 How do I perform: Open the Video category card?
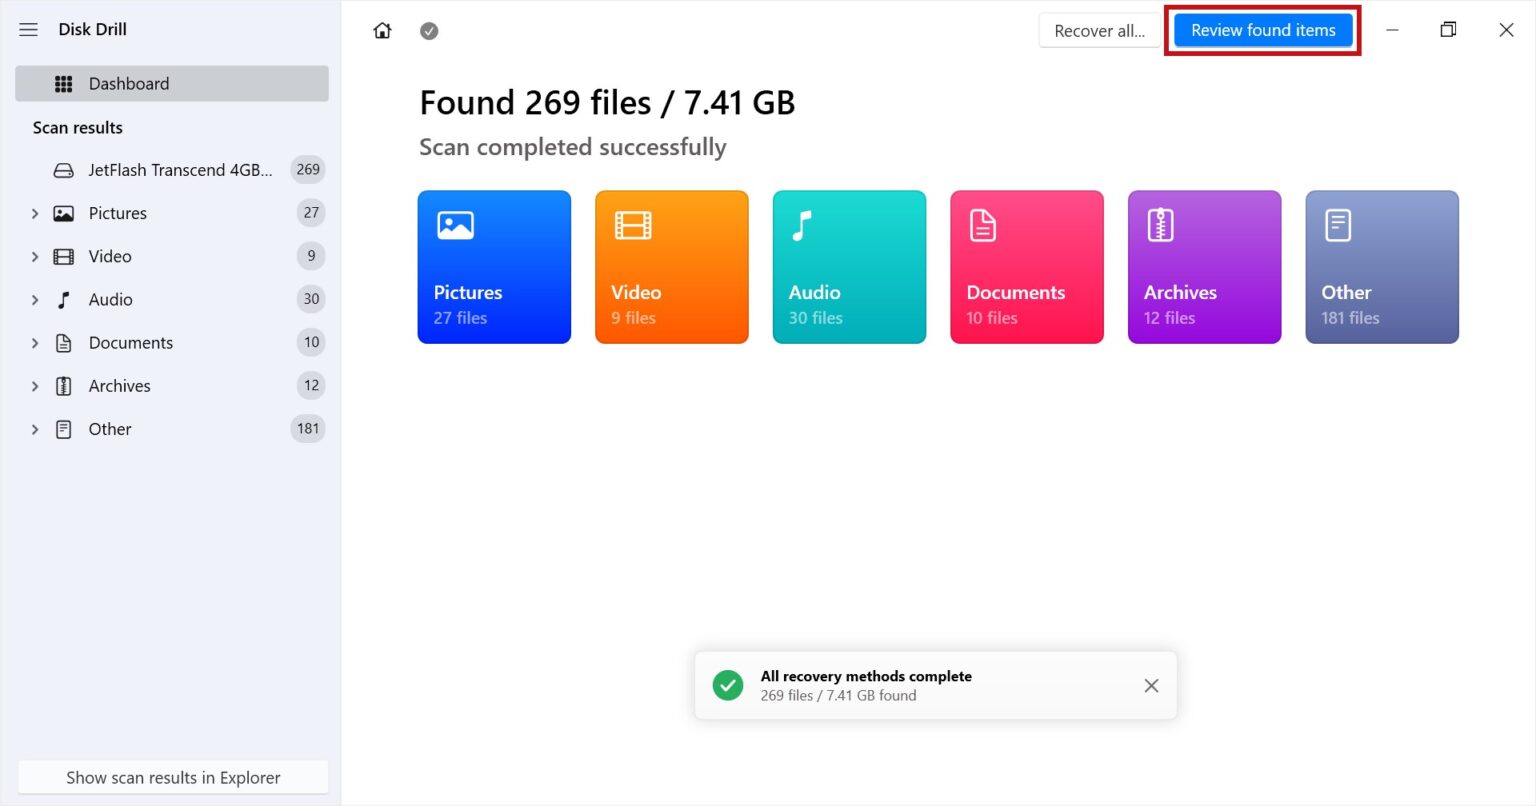671,267
